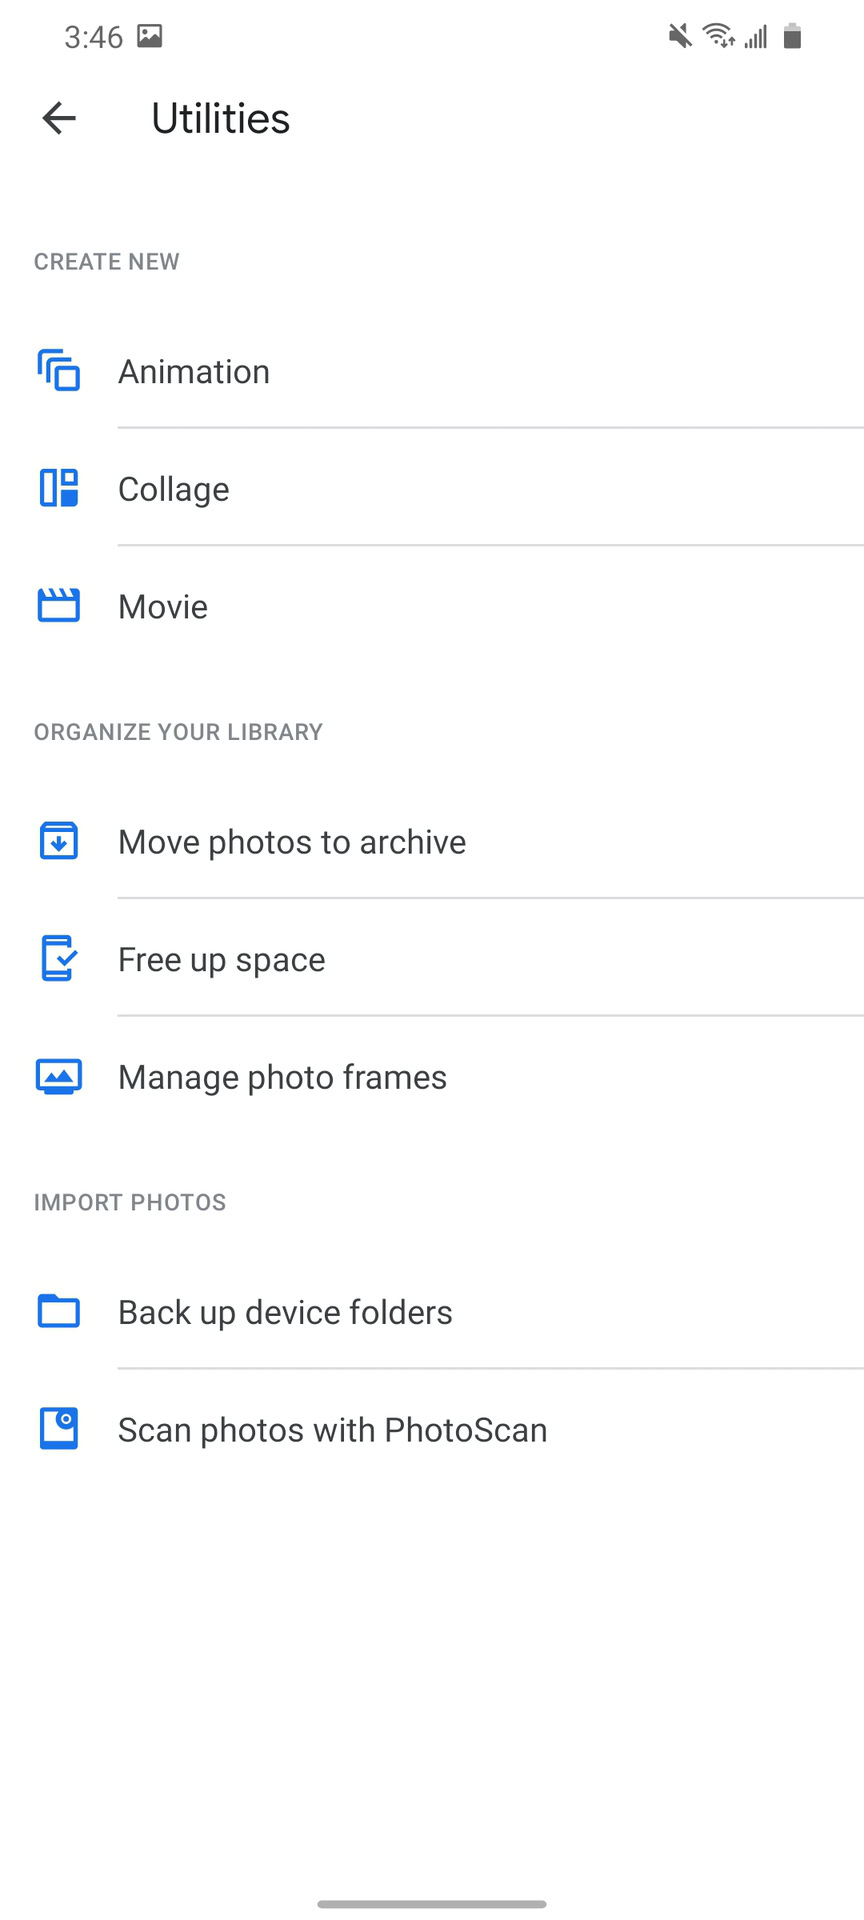864x1920 pixels.
Task: Tap the image notification icon in status bar
Action: click(x=150, y=37)
